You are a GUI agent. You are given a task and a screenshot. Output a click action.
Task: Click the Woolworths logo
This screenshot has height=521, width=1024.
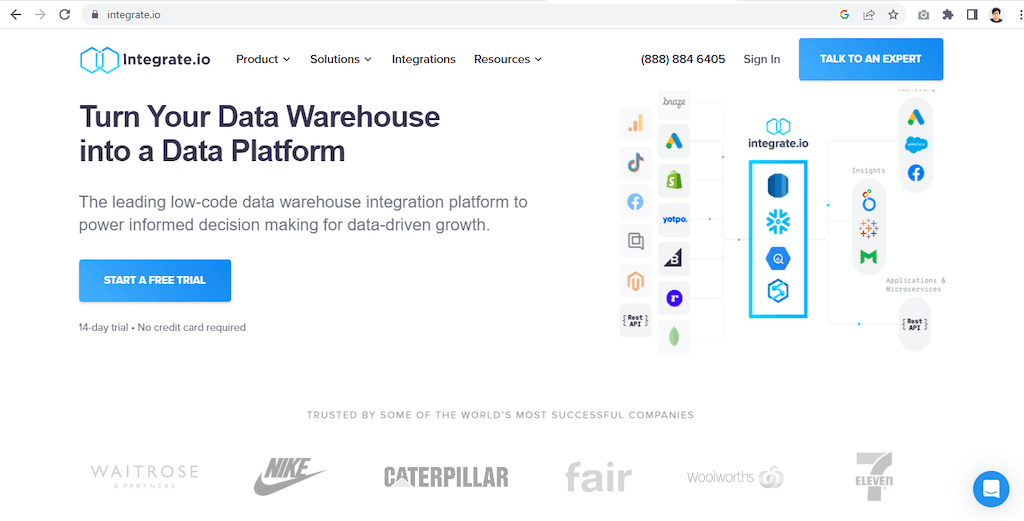(735, 477)
